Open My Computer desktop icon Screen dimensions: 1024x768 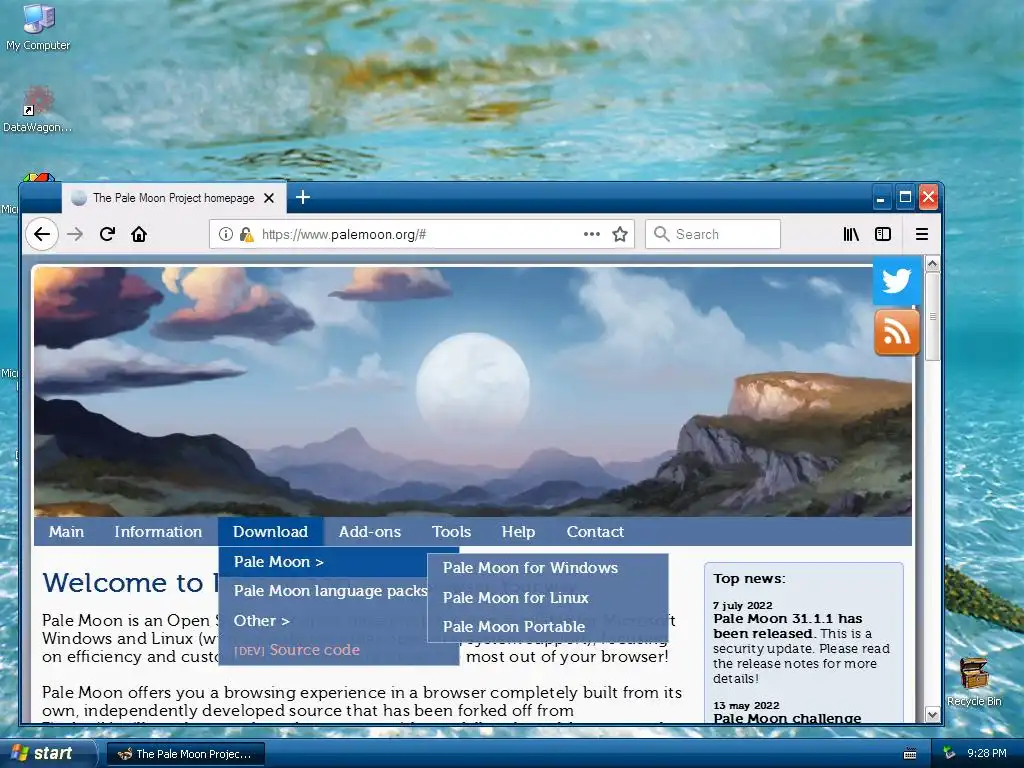point(38,27)
